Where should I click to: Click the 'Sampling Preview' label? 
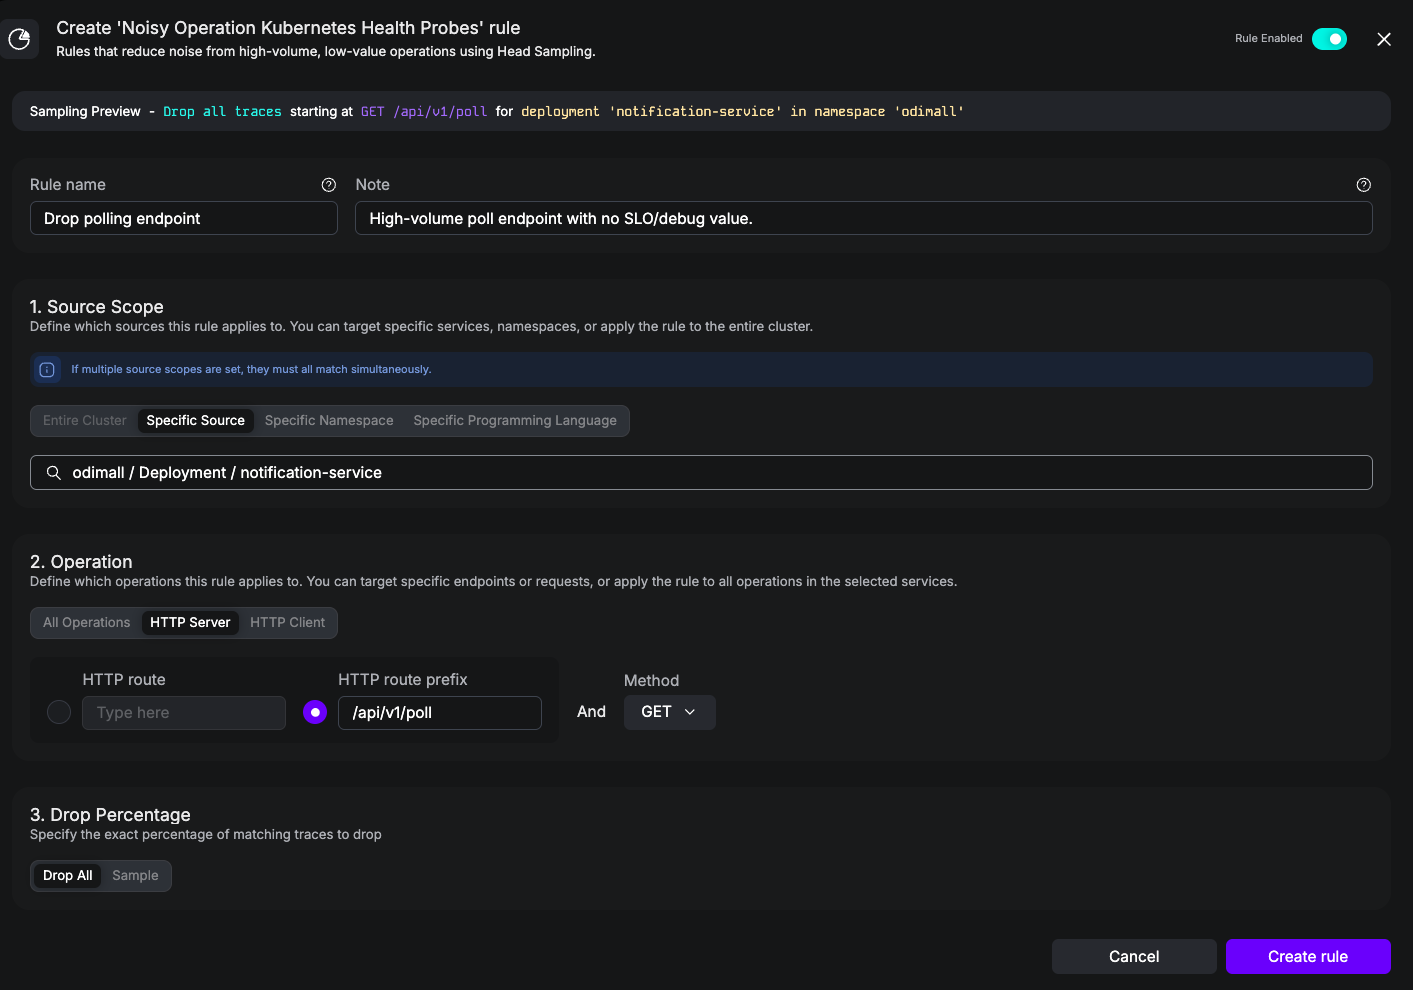[x=85, y=111]
